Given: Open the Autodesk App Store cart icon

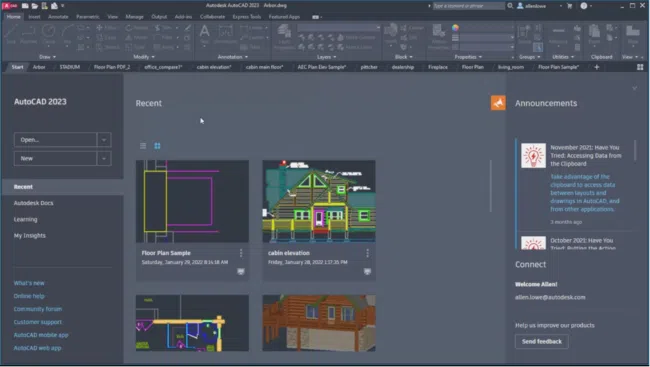Looking at the screenshot, I should click(x=570, y=6).
